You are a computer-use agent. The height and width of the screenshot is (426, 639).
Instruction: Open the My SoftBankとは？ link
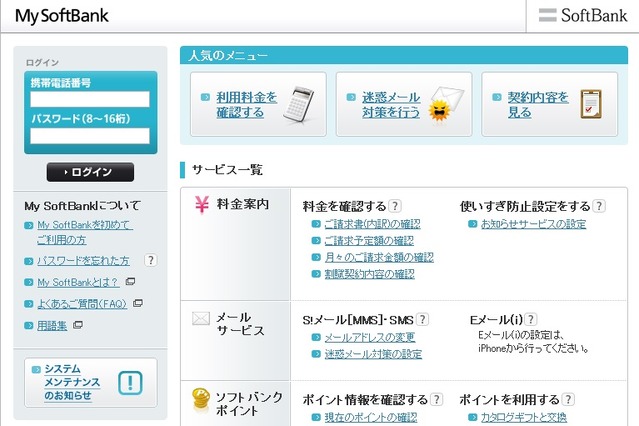click(77, 282)
